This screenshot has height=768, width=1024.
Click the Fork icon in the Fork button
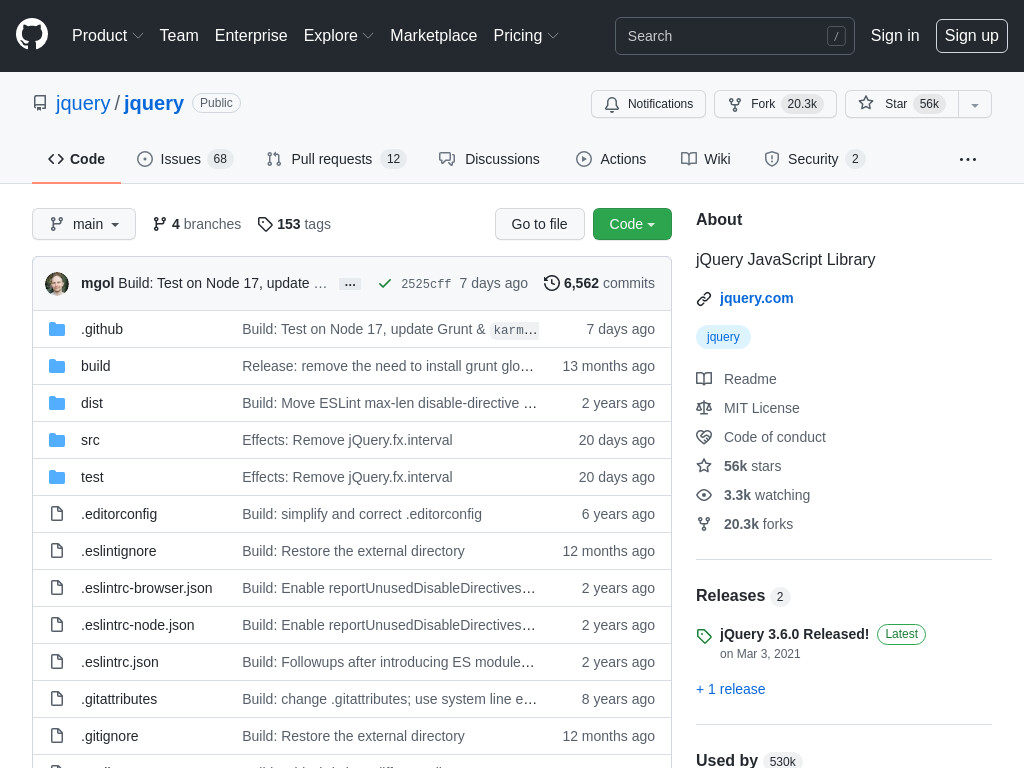pos(735,104)
